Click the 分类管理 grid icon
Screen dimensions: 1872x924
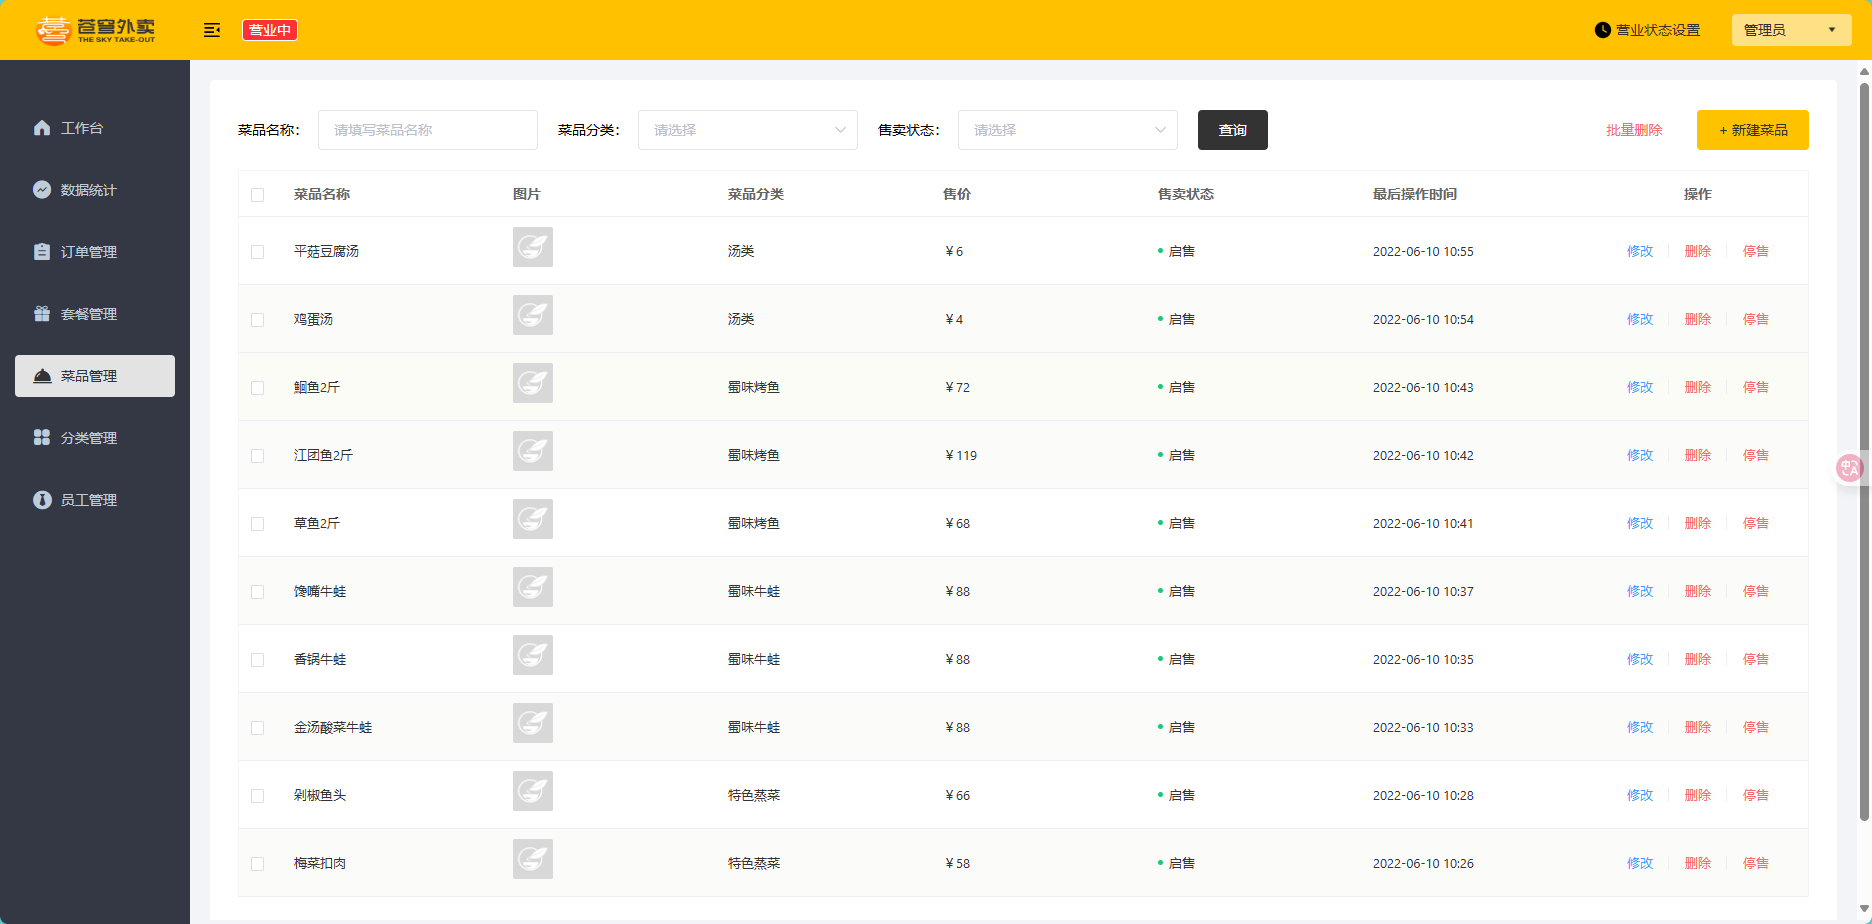tap(42, 438)
